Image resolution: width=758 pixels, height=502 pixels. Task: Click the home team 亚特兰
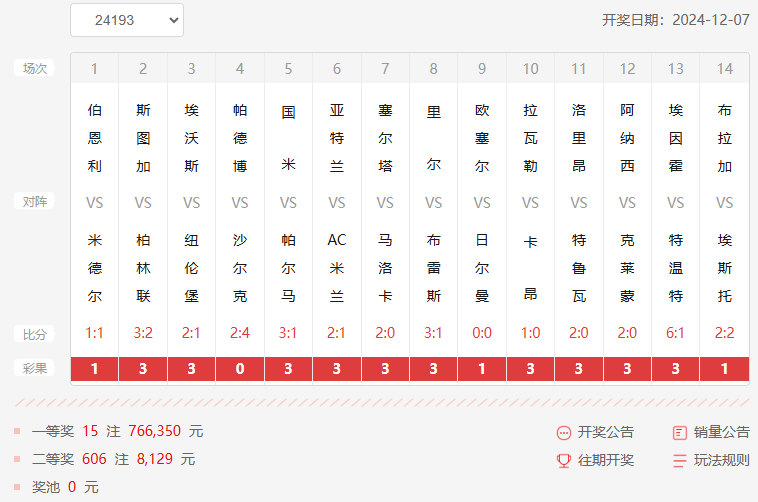click(337, 138)
